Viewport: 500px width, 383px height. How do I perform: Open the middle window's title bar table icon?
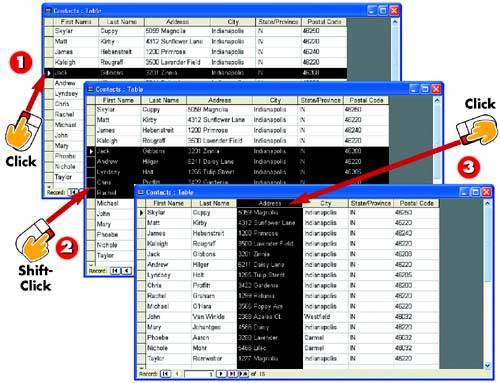pos(90,89)
